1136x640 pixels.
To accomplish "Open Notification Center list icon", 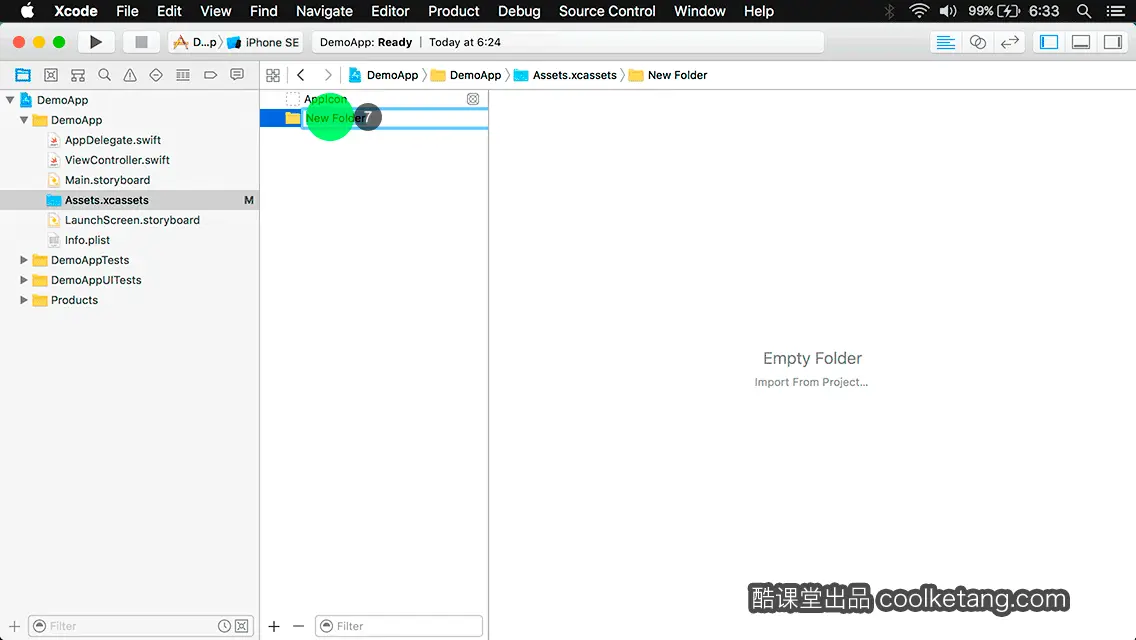I will point(1116,11).
